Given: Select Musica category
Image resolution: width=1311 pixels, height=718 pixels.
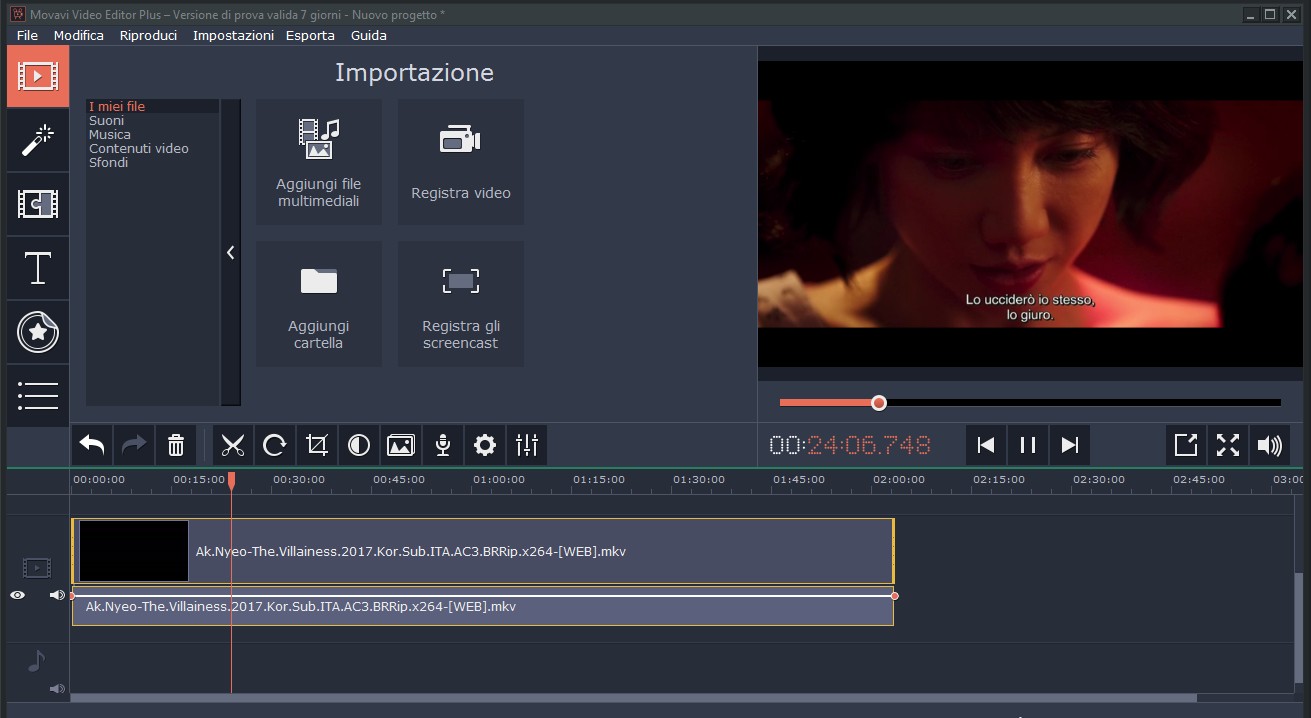Looking at the screenshot, I should point(152,134).
